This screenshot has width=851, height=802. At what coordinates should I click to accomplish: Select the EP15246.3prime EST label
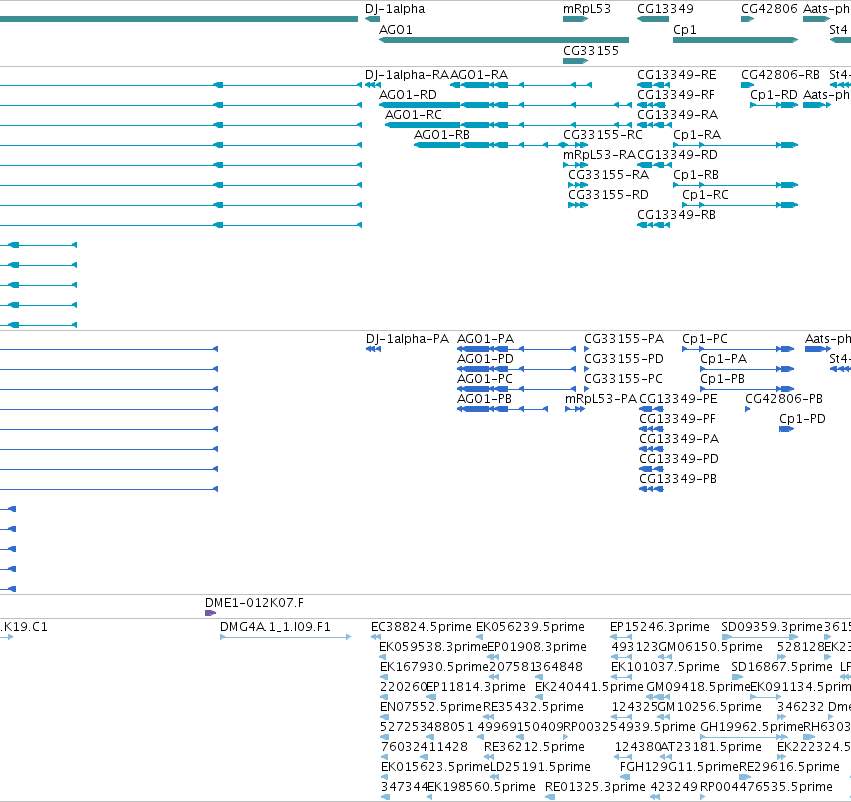tap(659, 627)
